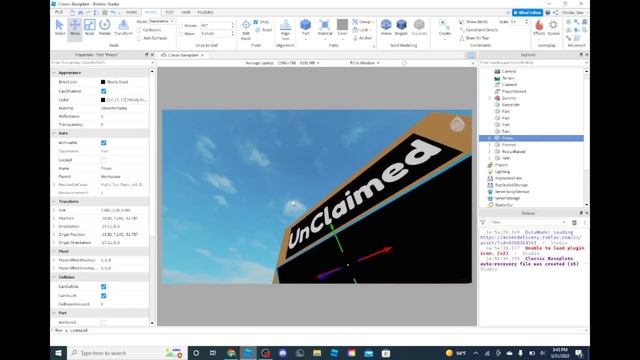Viewport: 640px width, 360px height.
Task: Expand the selected Prices item arrow
Action: click(x=490, y=138)
